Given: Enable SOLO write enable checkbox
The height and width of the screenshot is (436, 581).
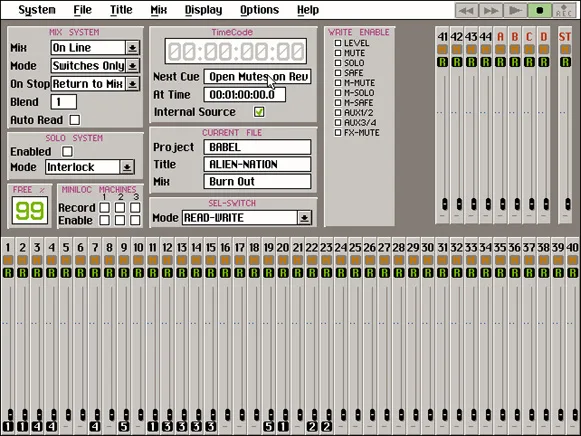Looking at the screenshot, I should 338,63.
